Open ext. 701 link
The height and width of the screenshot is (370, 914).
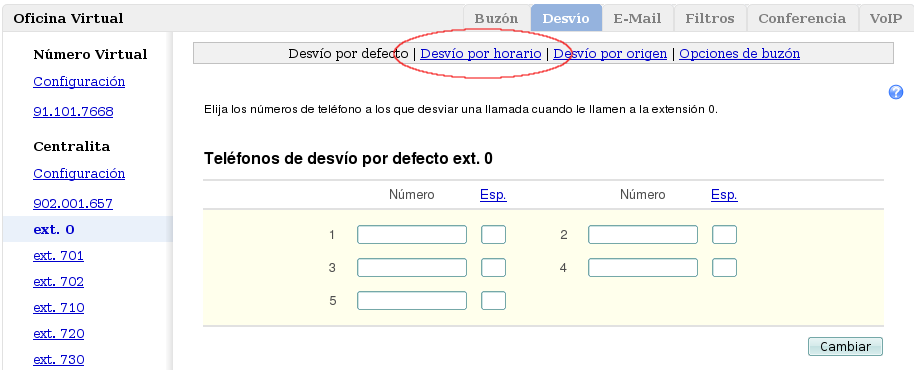click(x=58, y=256)
